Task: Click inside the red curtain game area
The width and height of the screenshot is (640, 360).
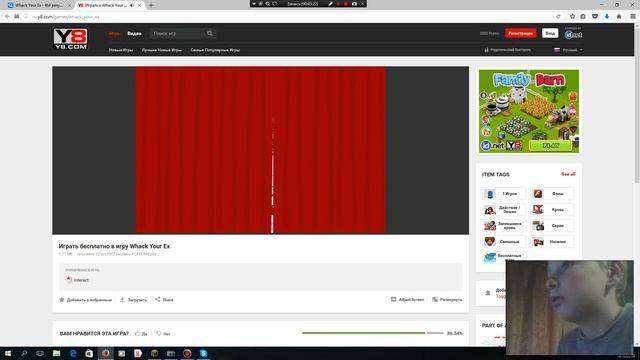Action: [261, 150]
